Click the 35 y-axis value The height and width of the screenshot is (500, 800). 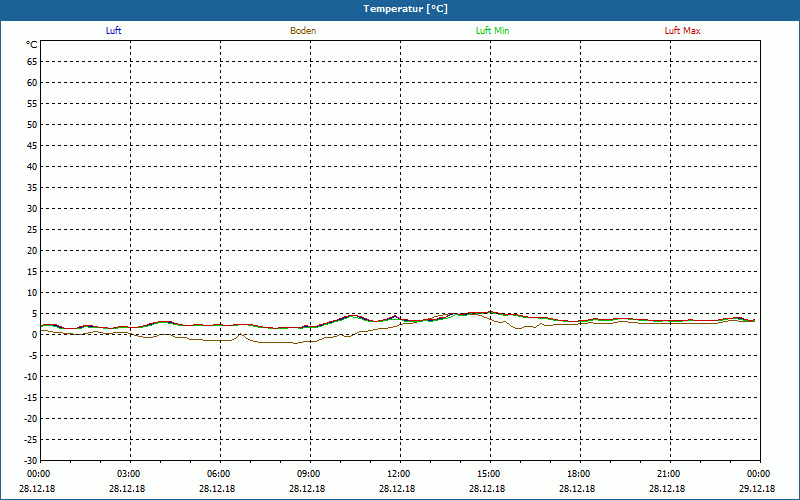tap(32, 188)
